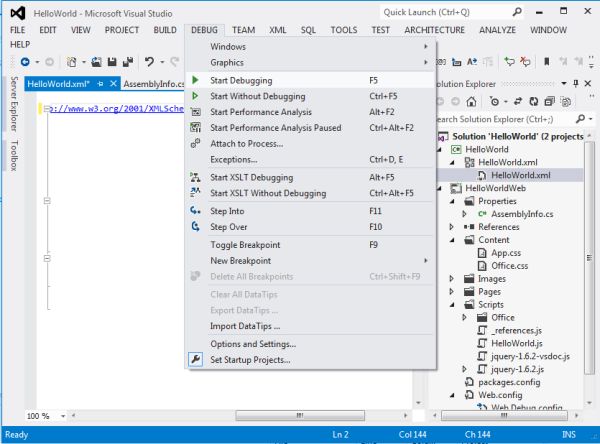Select App.css in Solution Explorer
Image resolution: width=600 pixels, height=444 pixels.
(x=506, y=253)
